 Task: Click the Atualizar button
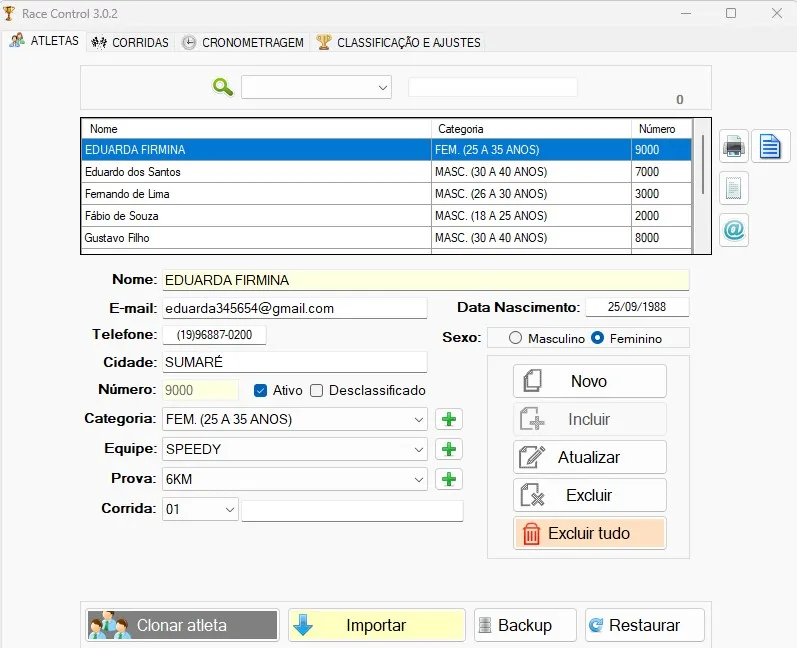click(x=589, y=457)
